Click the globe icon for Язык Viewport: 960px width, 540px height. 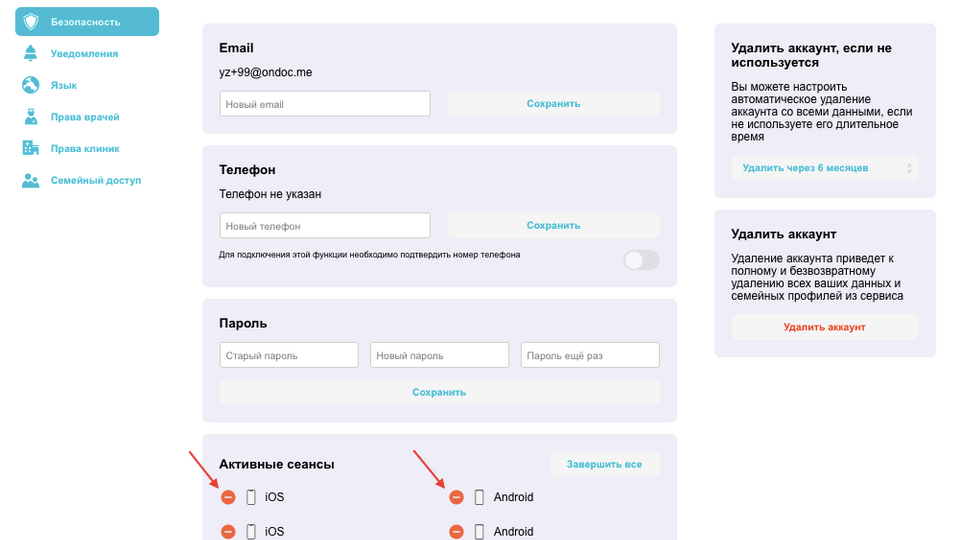(31, 86)
